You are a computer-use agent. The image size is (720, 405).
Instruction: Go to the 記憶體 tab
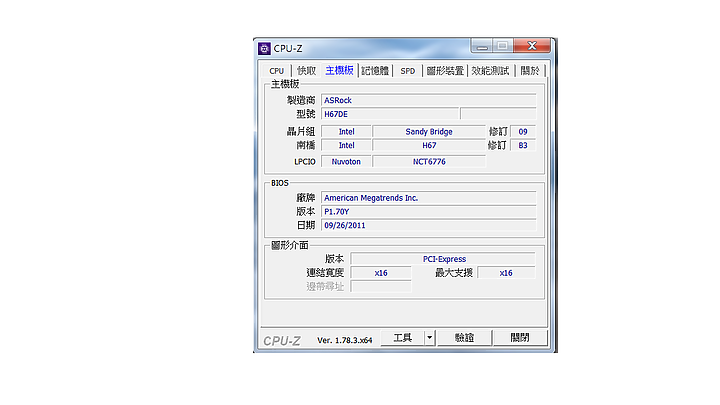[x=375, y=71]
